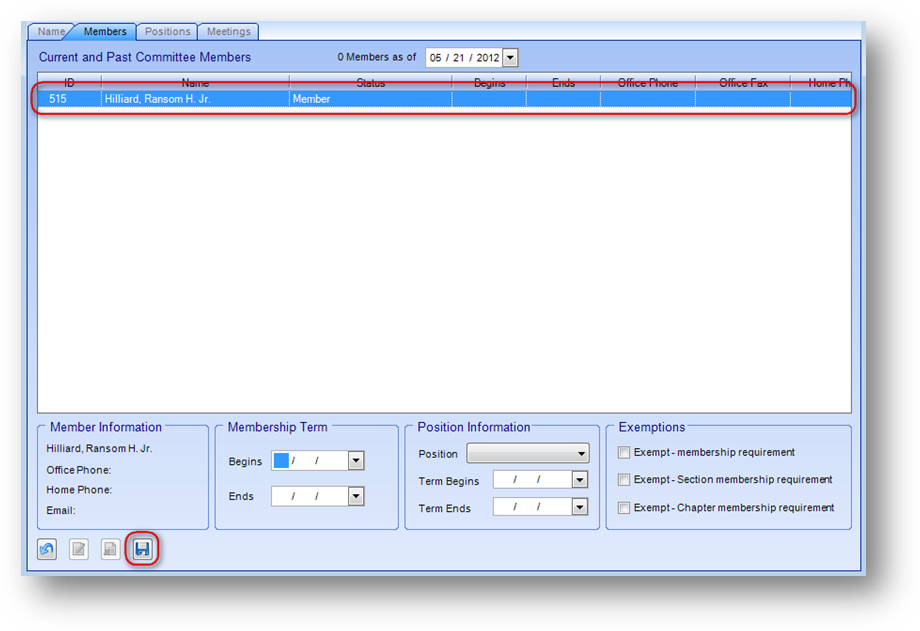Switch to the Name tab
Viewport: 920px width, 631px height.
pyautogui.click(x=51, y=32)
